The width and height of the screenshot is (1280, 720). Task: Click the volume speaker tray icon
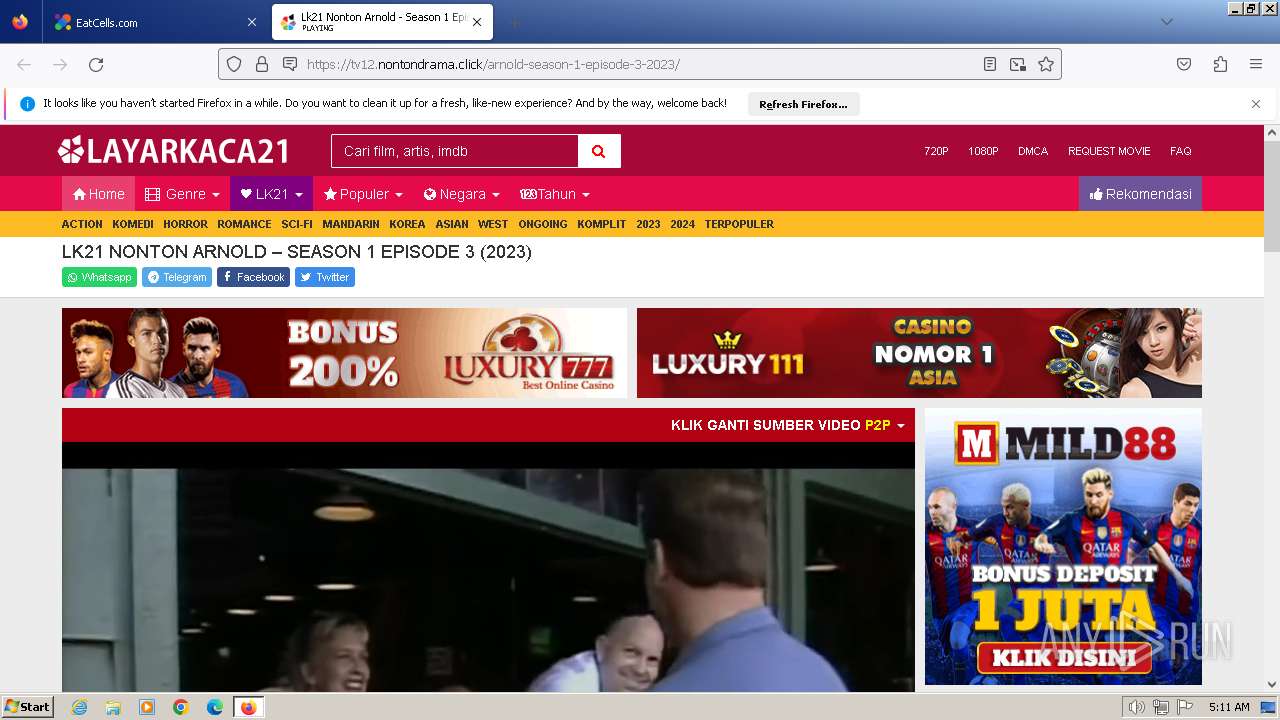click(1137, 707)
